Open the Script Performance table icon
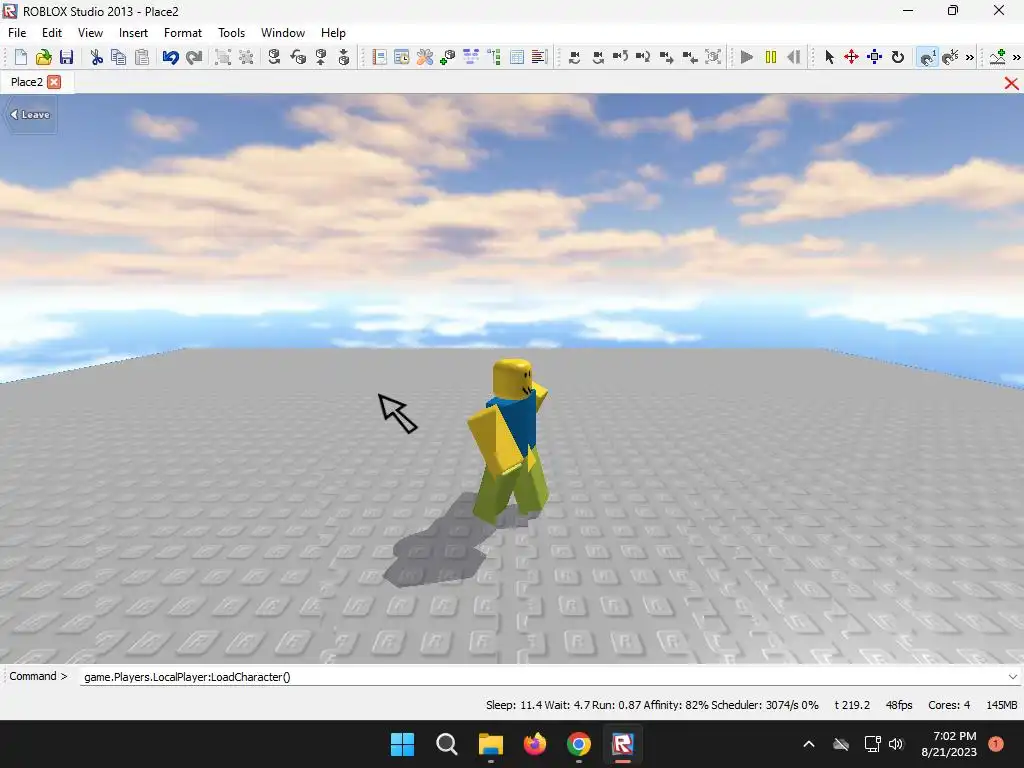The height and width of the screenshot is (768, 1024). coord(517,57)
